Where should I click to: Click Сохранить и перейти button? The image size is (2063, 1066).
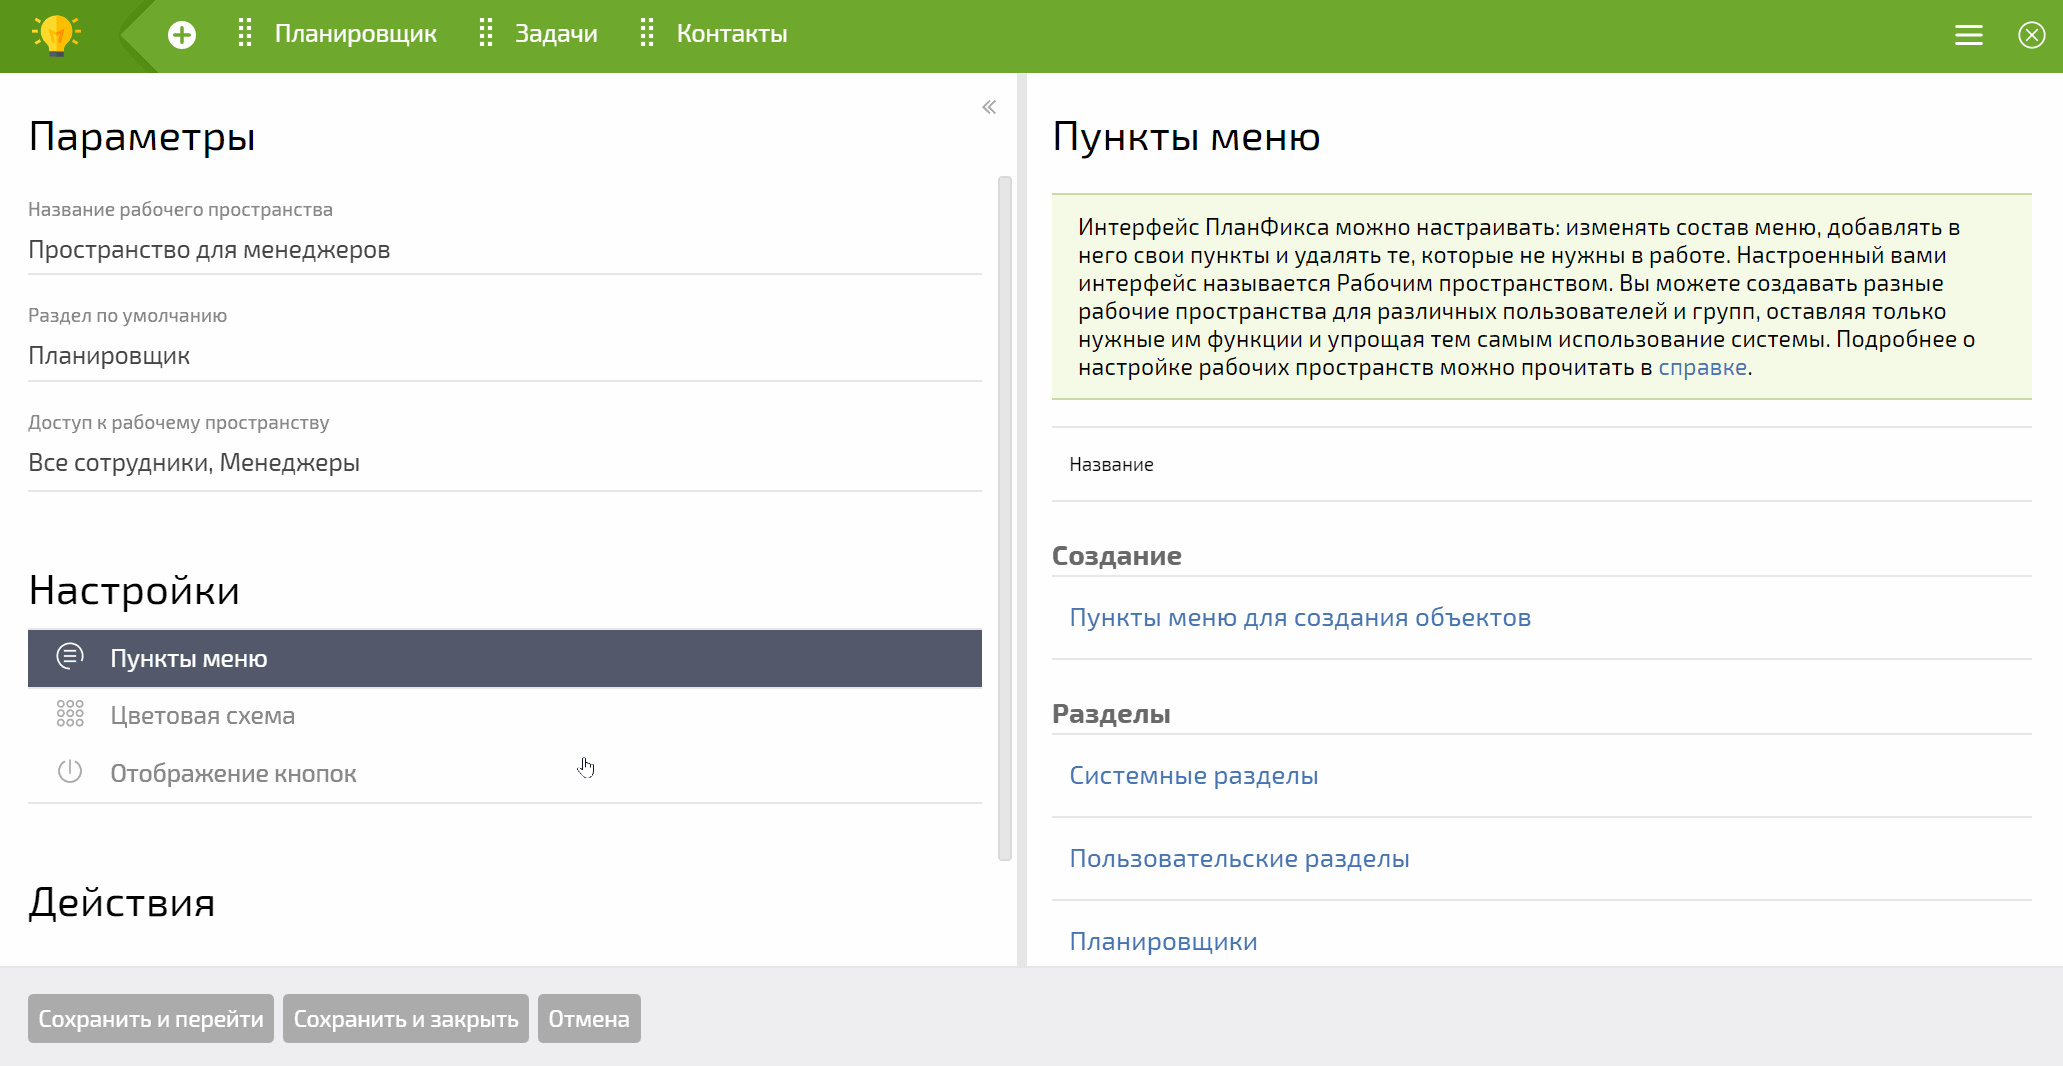tap(151, 1019)
